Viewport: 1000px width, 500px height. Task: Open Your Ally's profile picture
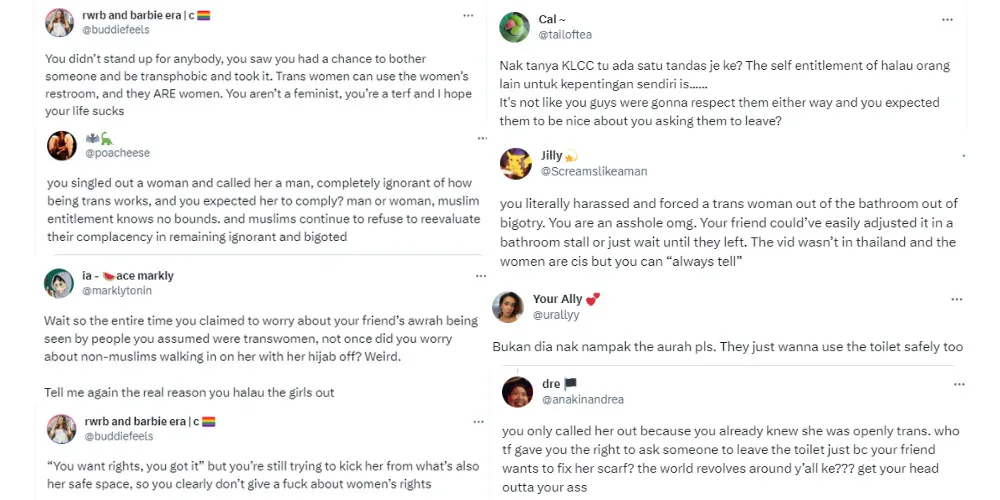(509, 307)
